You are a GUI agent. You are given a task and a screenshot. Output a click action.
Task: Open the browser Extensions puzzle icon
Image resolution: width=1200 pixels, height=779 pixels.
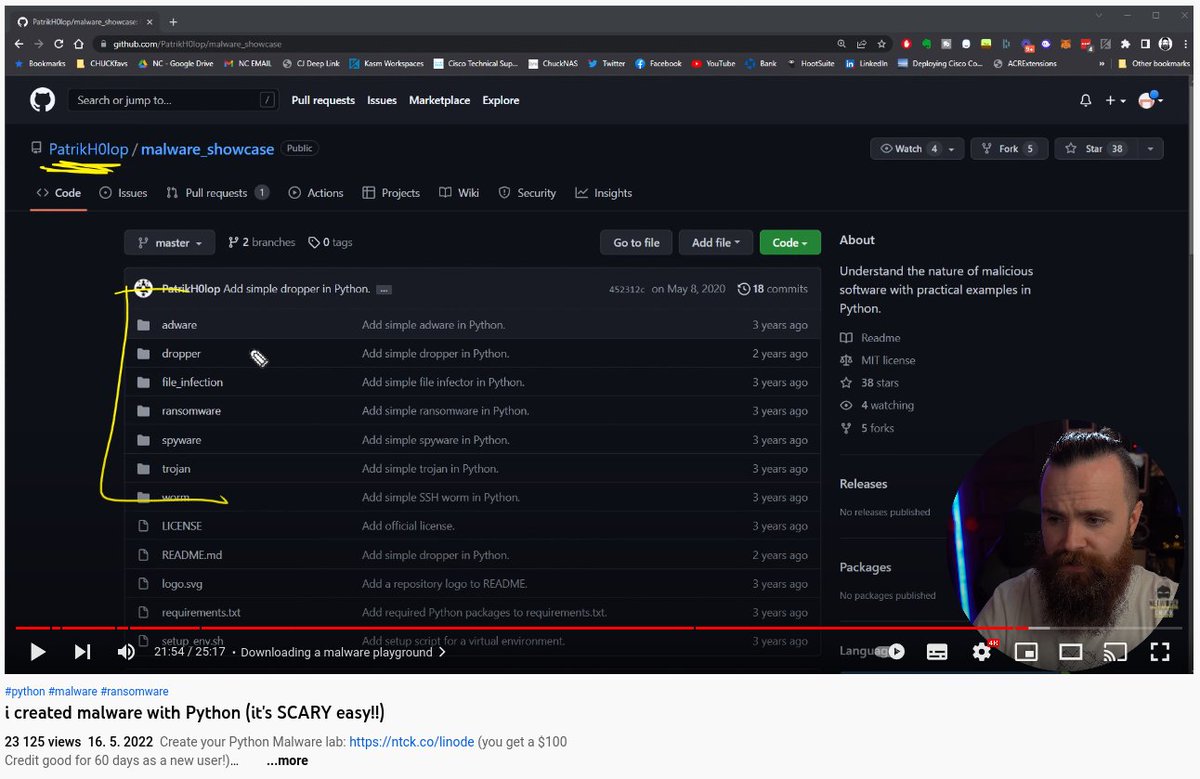click(x=1125, y=44)
